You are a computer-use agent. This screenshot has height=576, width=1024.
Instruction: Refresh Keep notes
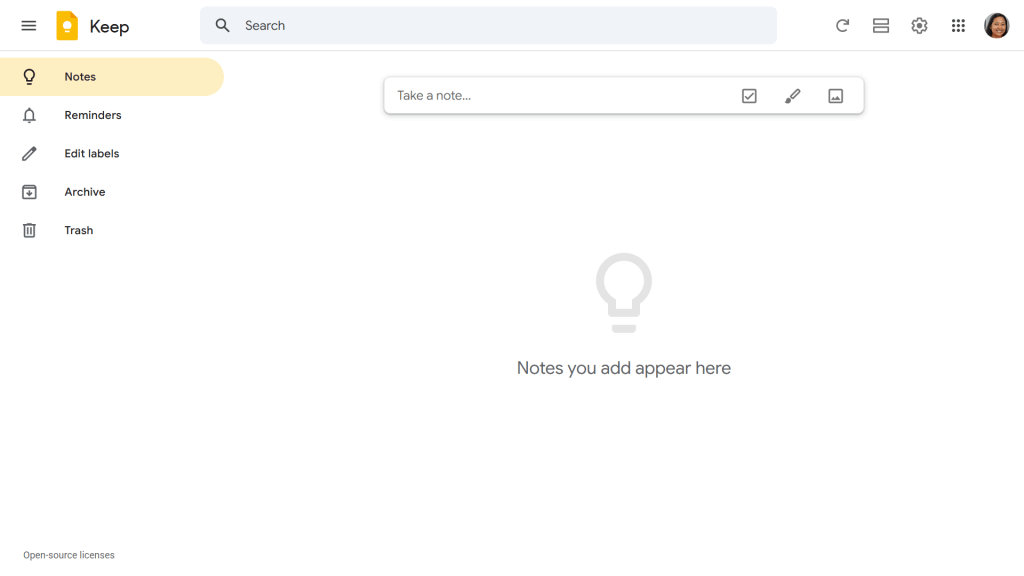click(842, 25)
